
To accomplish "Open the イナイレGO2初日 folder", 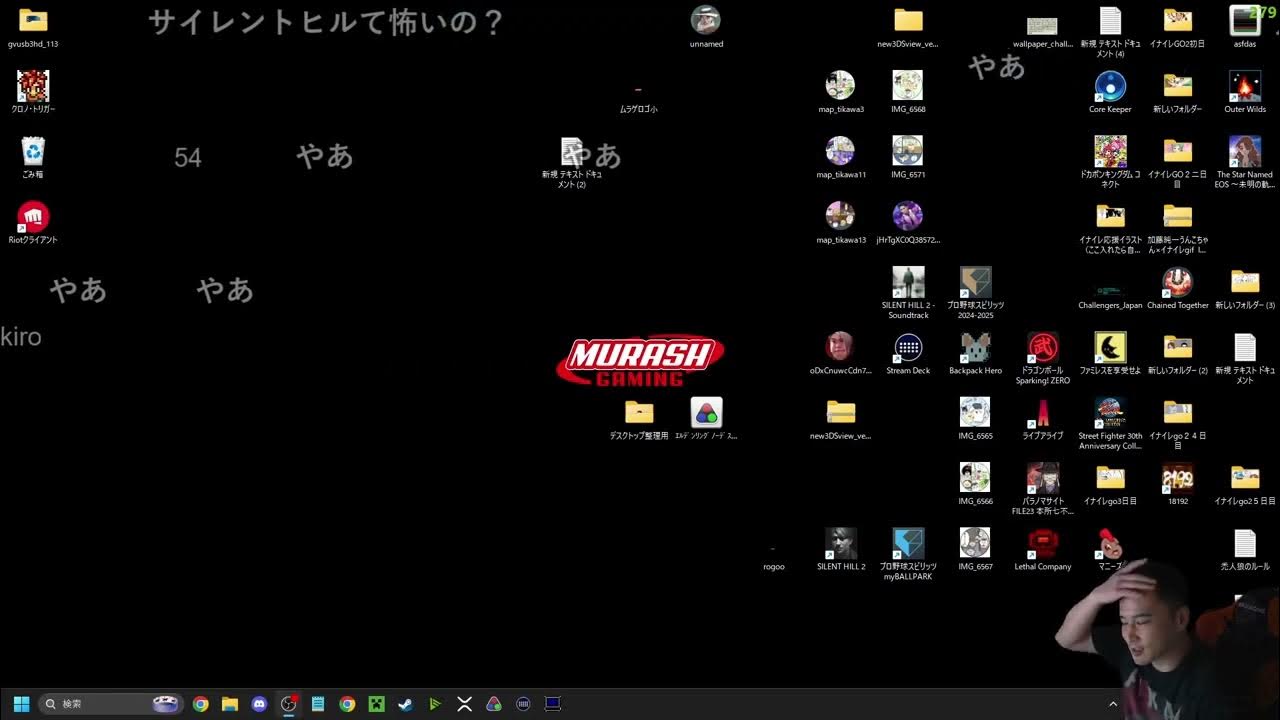I will point(1177,21).
